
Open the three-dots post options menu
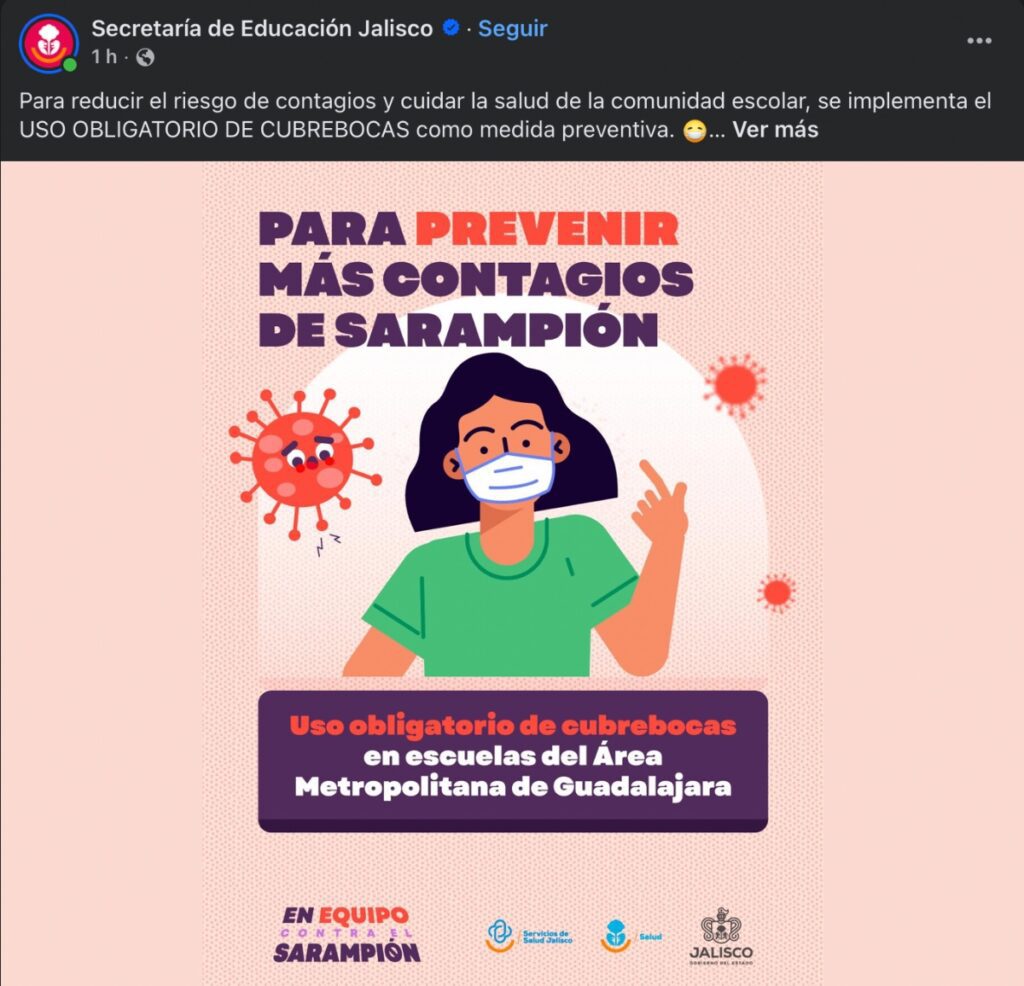pos(979,40)
